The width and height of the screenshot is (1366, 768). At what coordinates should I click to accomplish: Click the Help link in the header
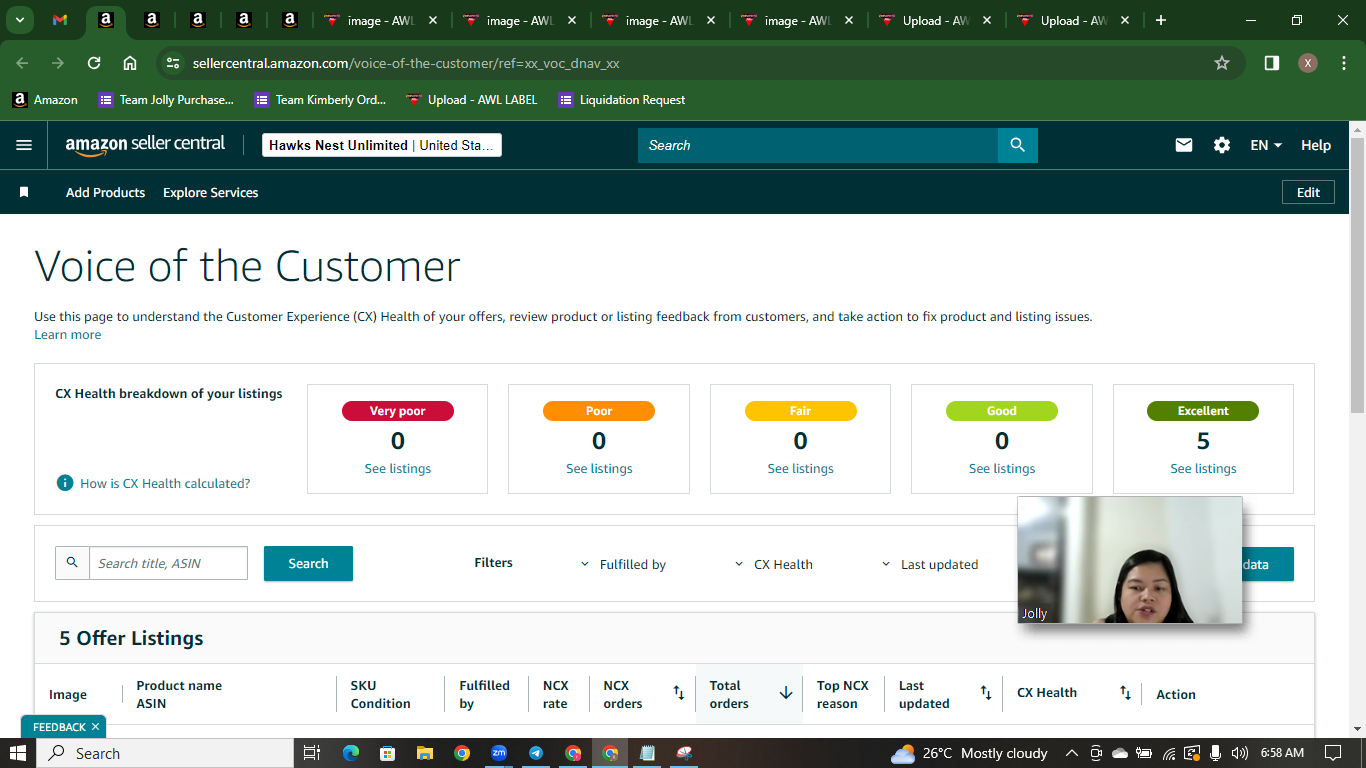point(1316,145)
